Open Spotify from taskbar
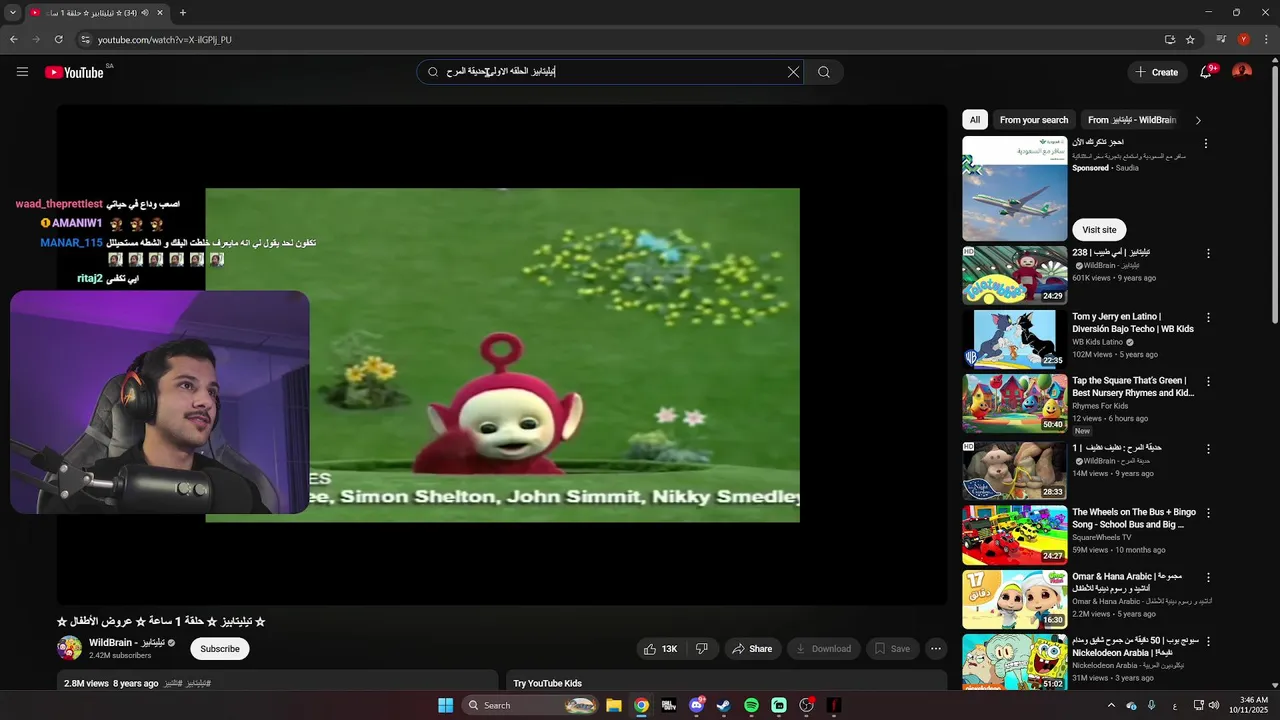 pyautogui.click(x=751, y=705)
